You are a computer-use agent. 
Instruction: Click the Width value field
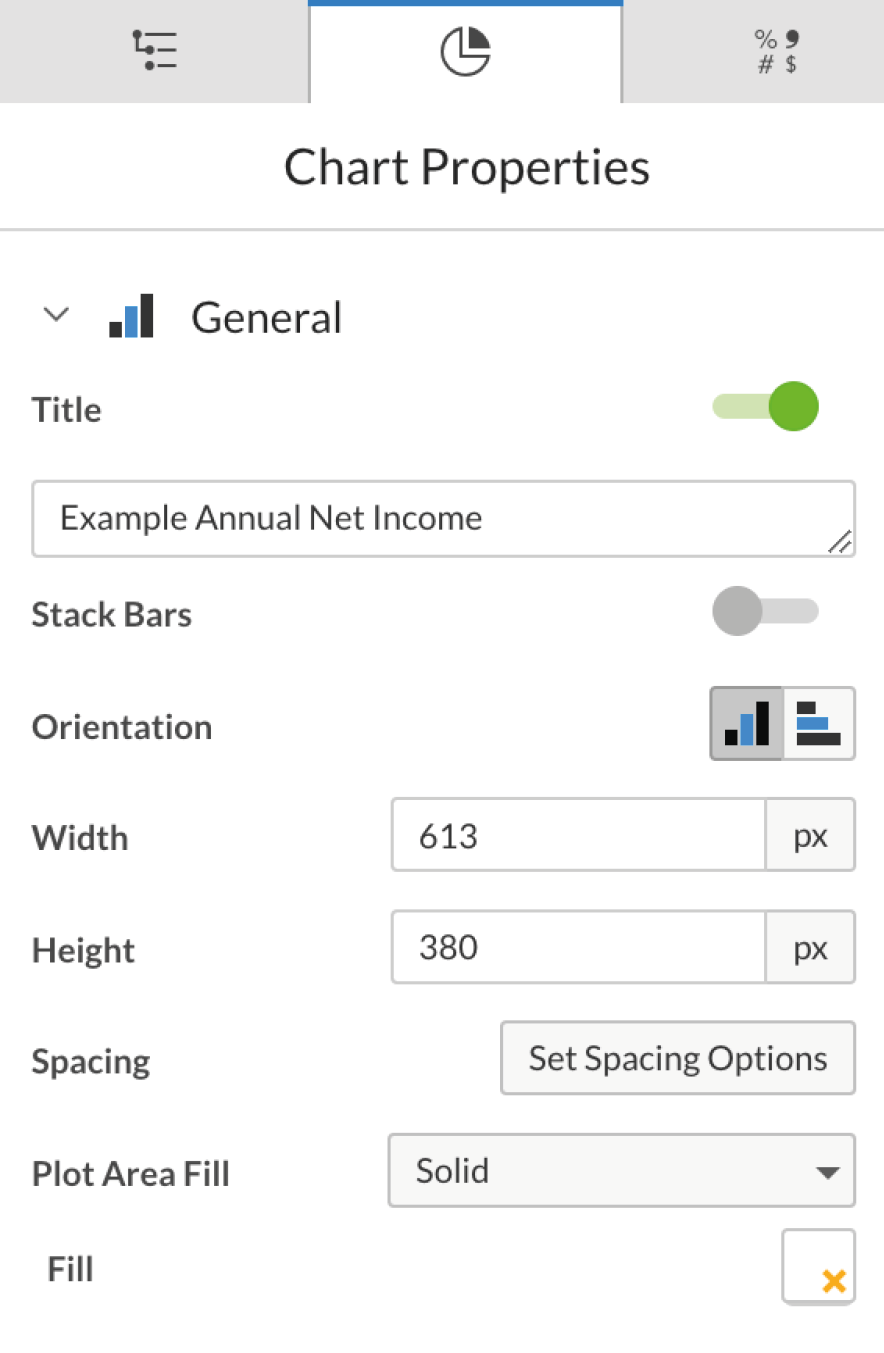click(x=578, y=835)
